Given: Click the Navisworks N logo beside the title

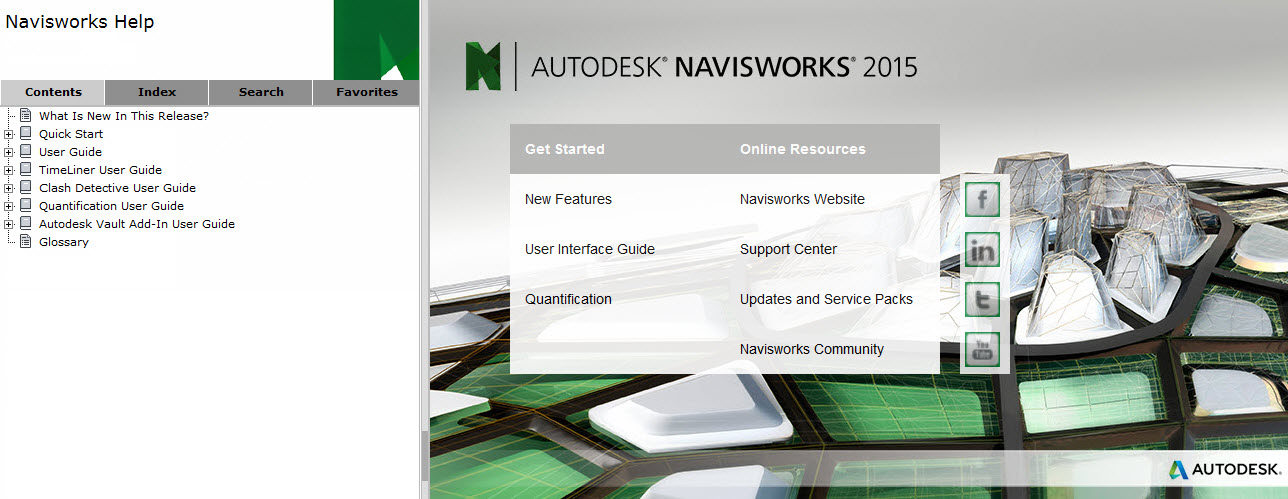Looking at the screenshot, I should pyautogui.click(x=483, y=66).
